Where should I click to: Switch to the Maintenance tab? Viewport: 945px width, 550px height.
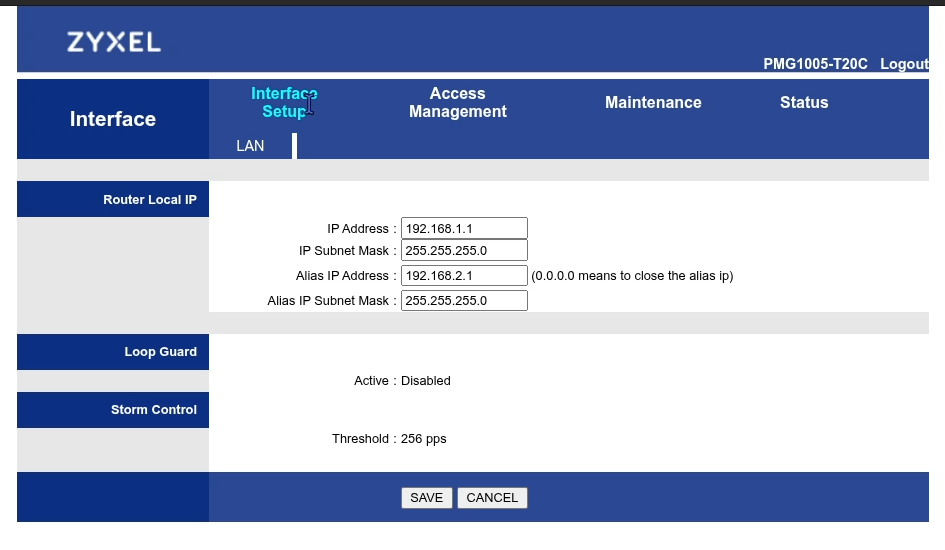[x=653, y=102]
